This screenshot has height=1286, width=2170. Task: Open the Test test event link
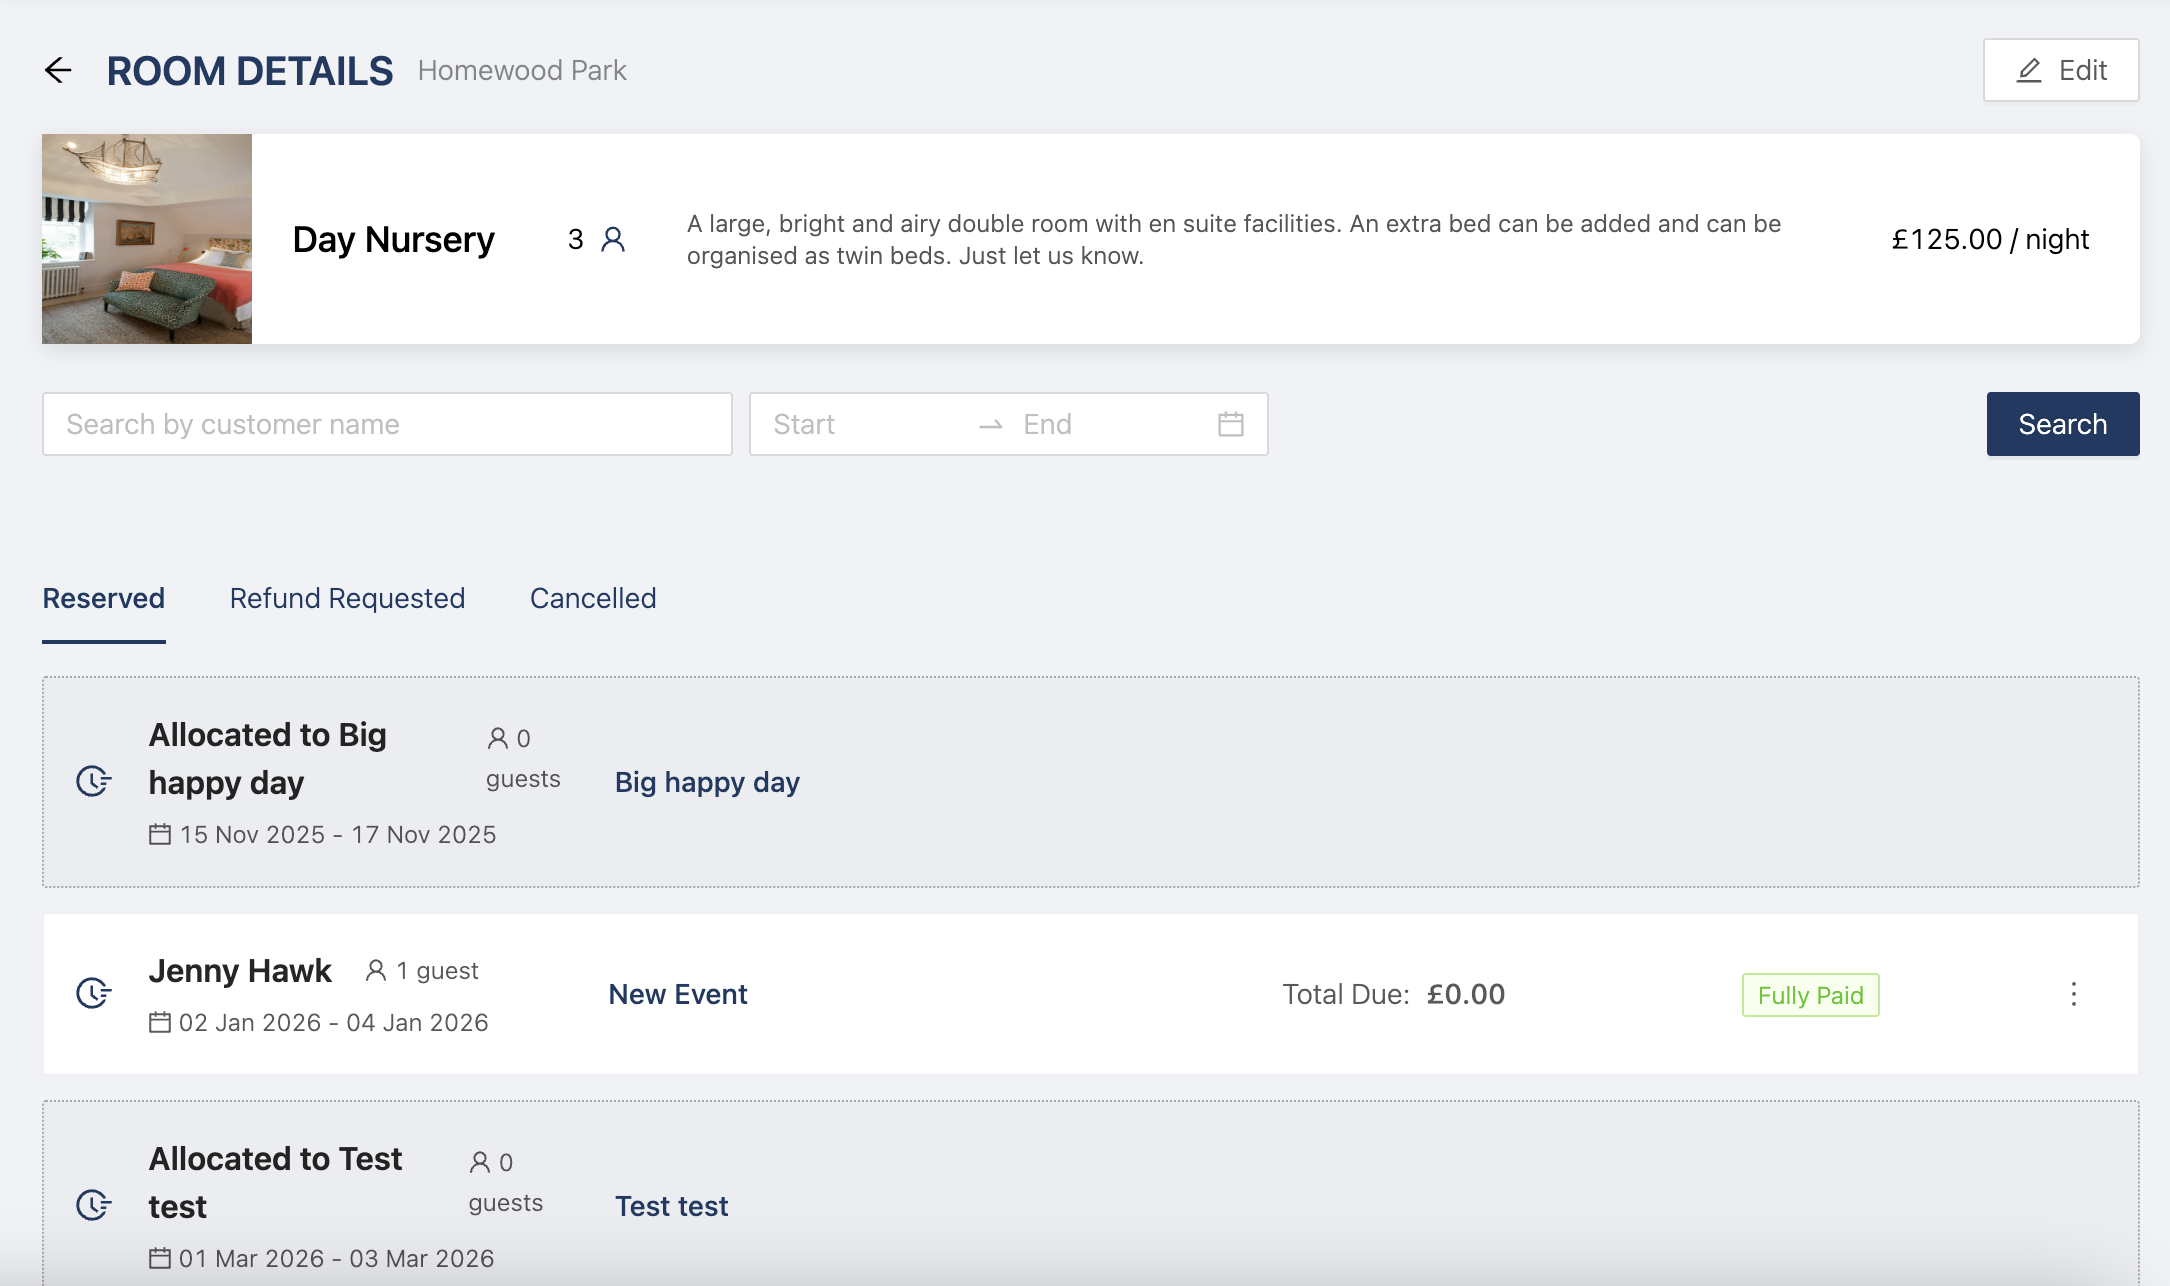671,1206
